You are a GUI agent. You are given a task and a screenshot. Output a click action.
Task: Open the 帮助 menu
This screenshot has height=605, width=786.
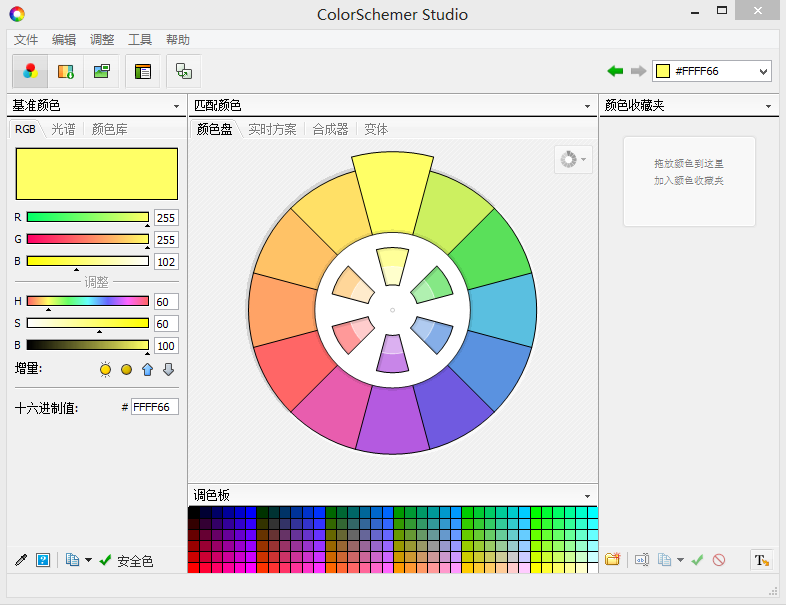178,40
